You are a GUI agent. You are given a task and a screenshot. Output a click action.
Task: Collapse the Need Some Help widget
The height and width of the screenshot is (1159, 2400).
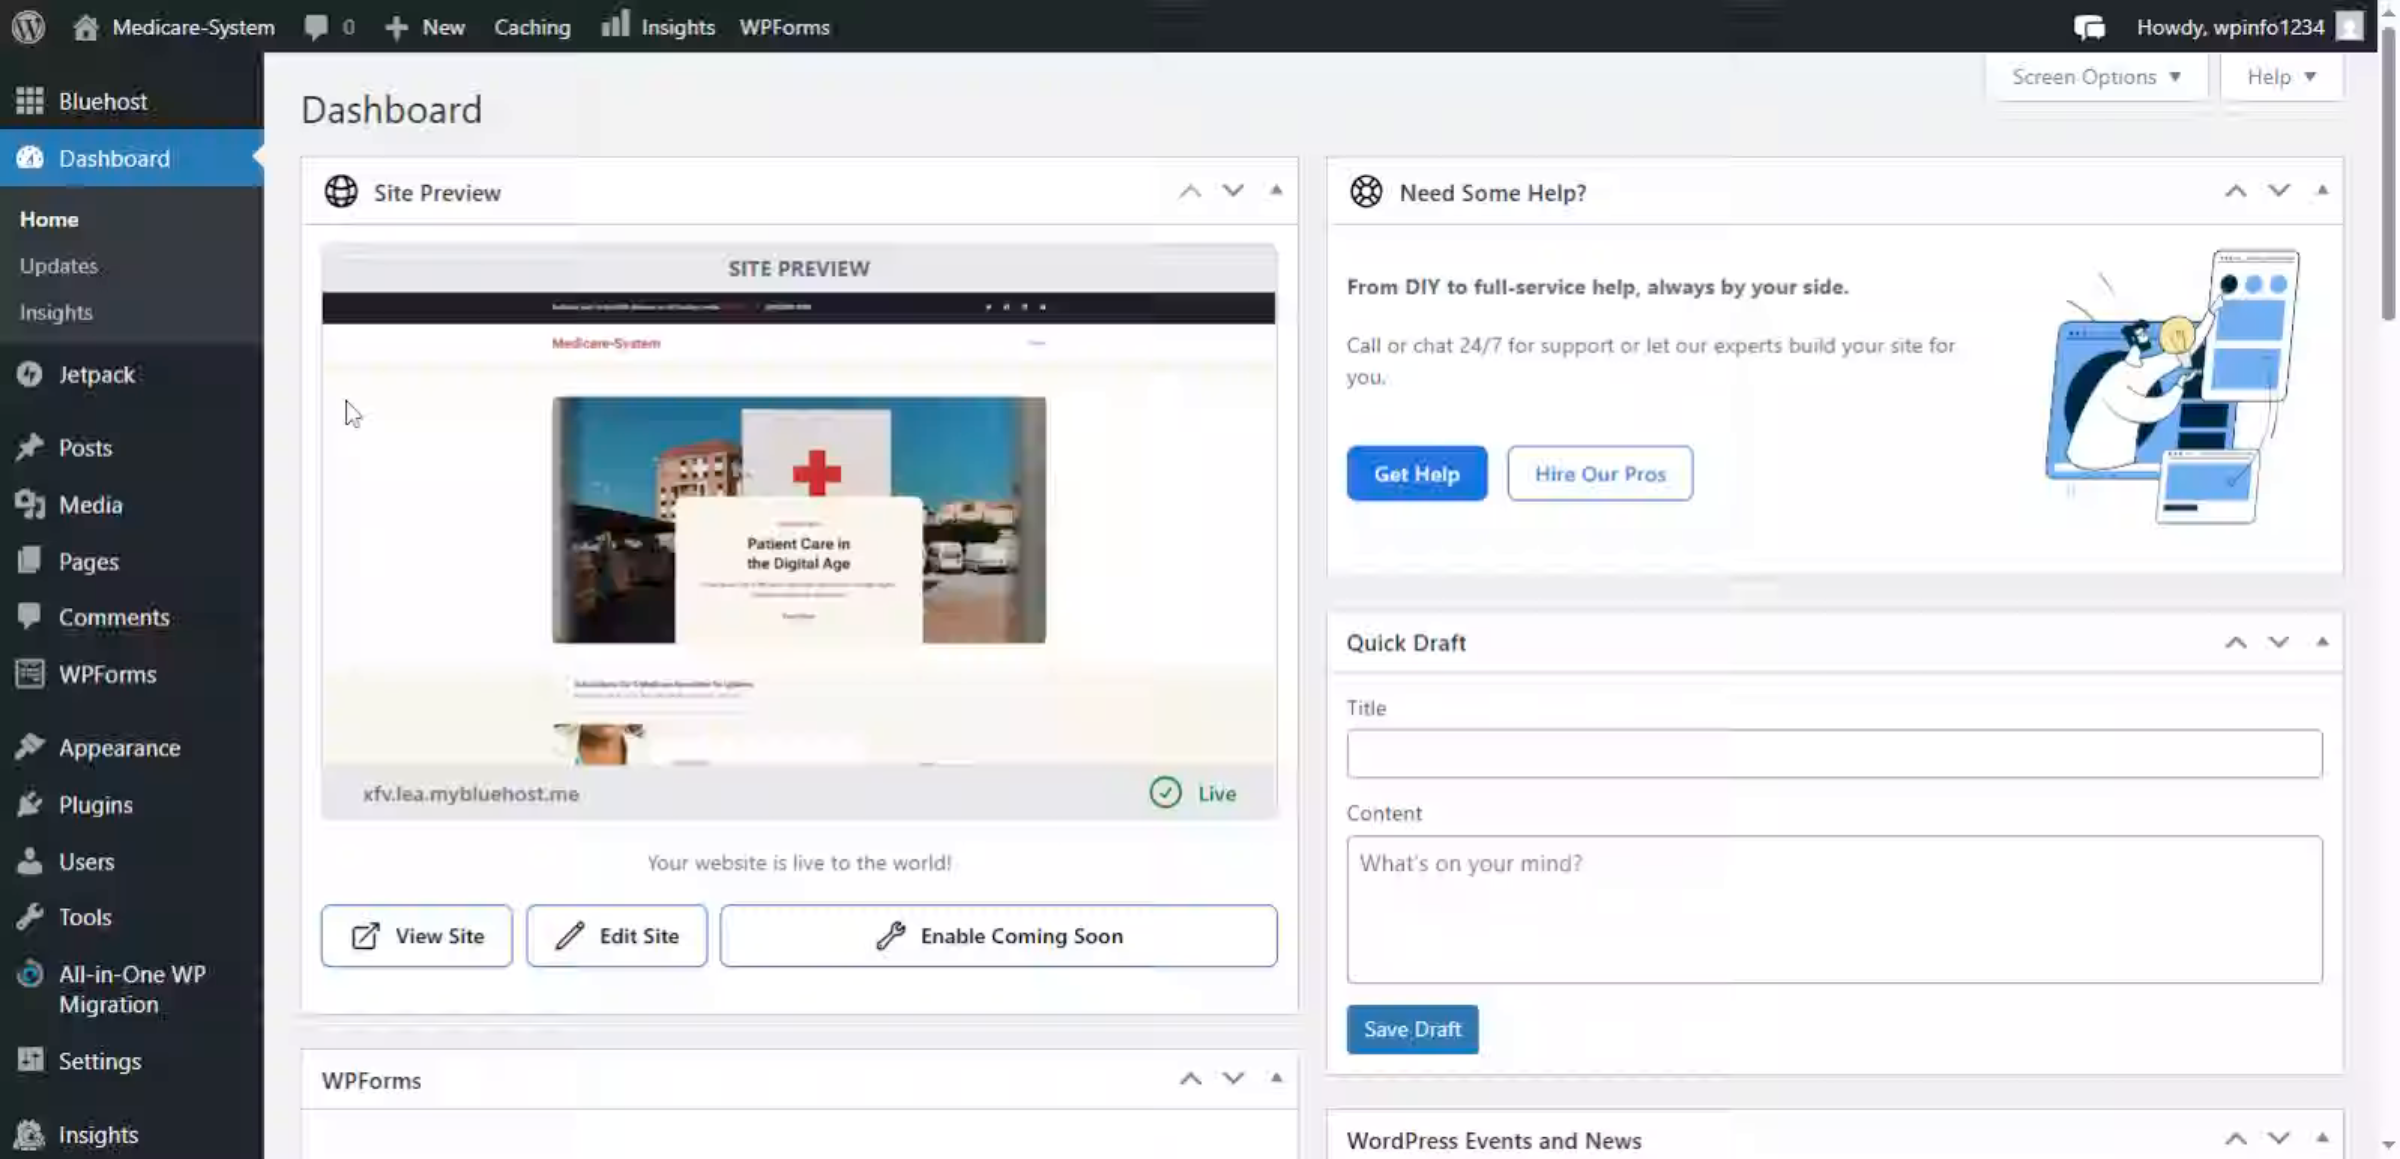tap(2322, 190)
